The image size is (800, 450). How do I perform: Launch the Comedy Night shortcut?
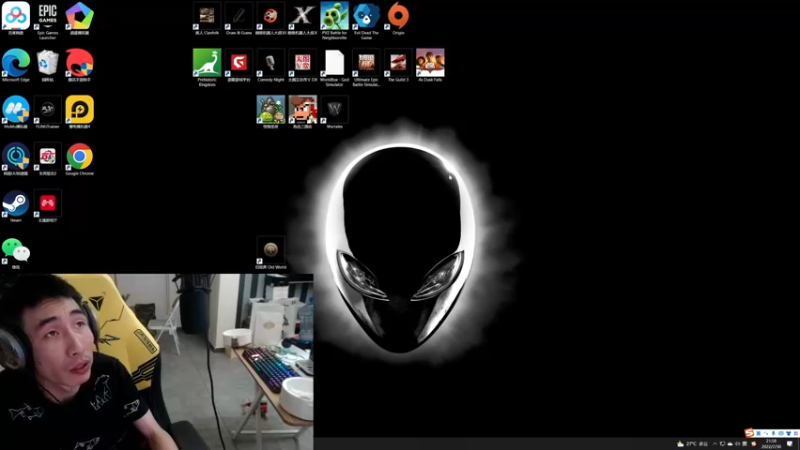[270, 63]
